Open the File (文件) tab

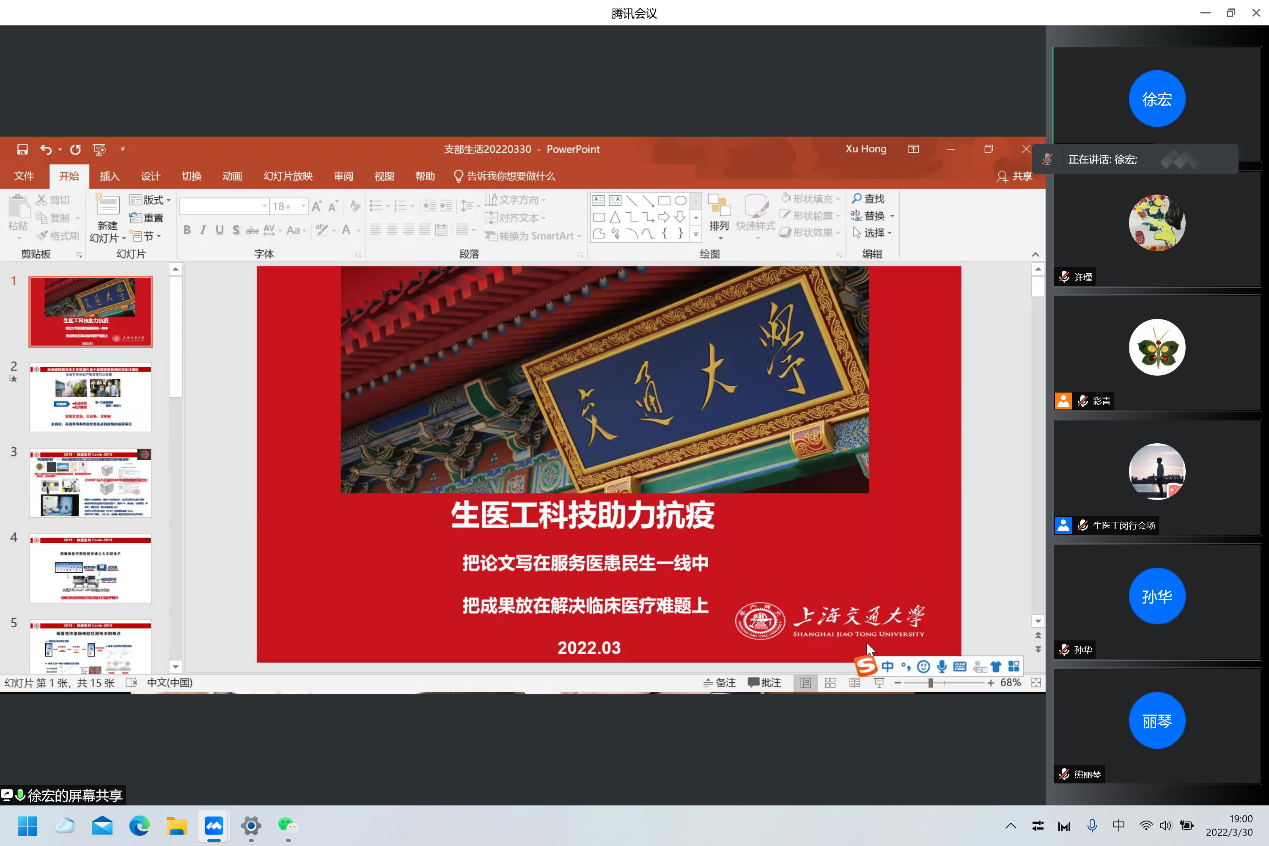click(x=24, y=176)
